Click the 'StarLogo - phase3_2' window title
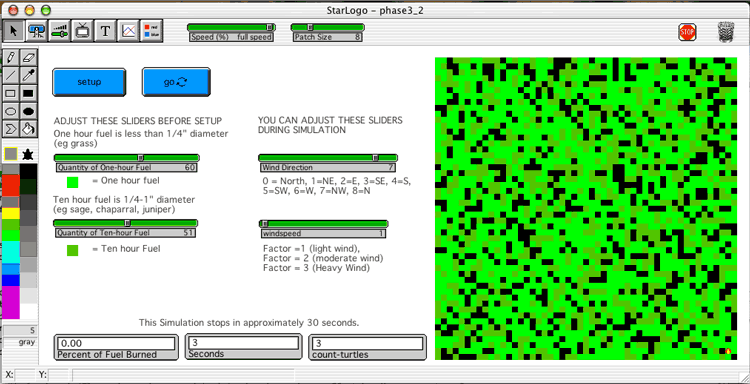The width and height of the screenshot is (750, 384). 374,10
